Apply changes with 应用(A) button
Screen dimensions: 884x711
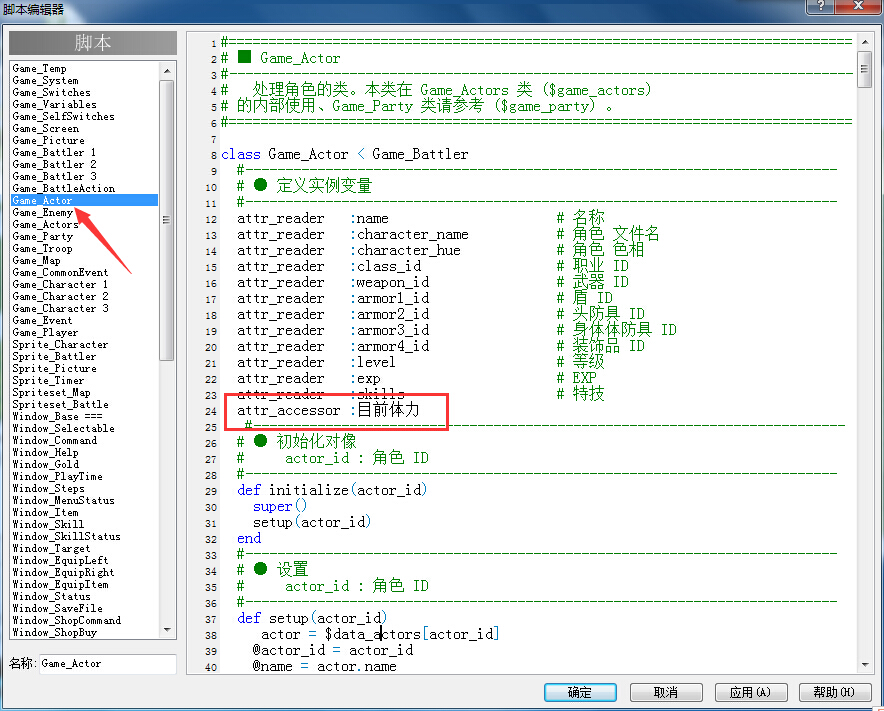[750, 692]
